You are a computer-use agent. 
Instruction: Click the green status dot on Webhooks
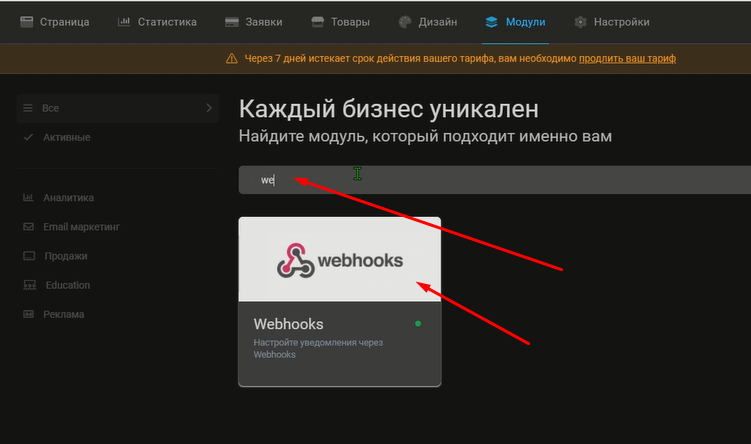click(418, 323)
